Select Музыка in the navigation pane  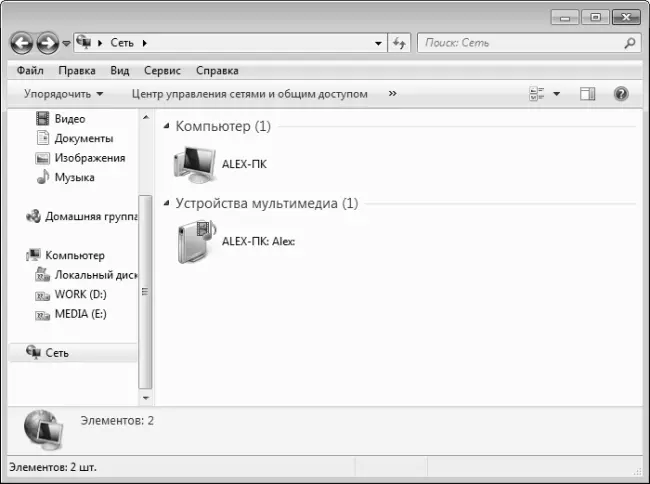[x=74, y=177]
